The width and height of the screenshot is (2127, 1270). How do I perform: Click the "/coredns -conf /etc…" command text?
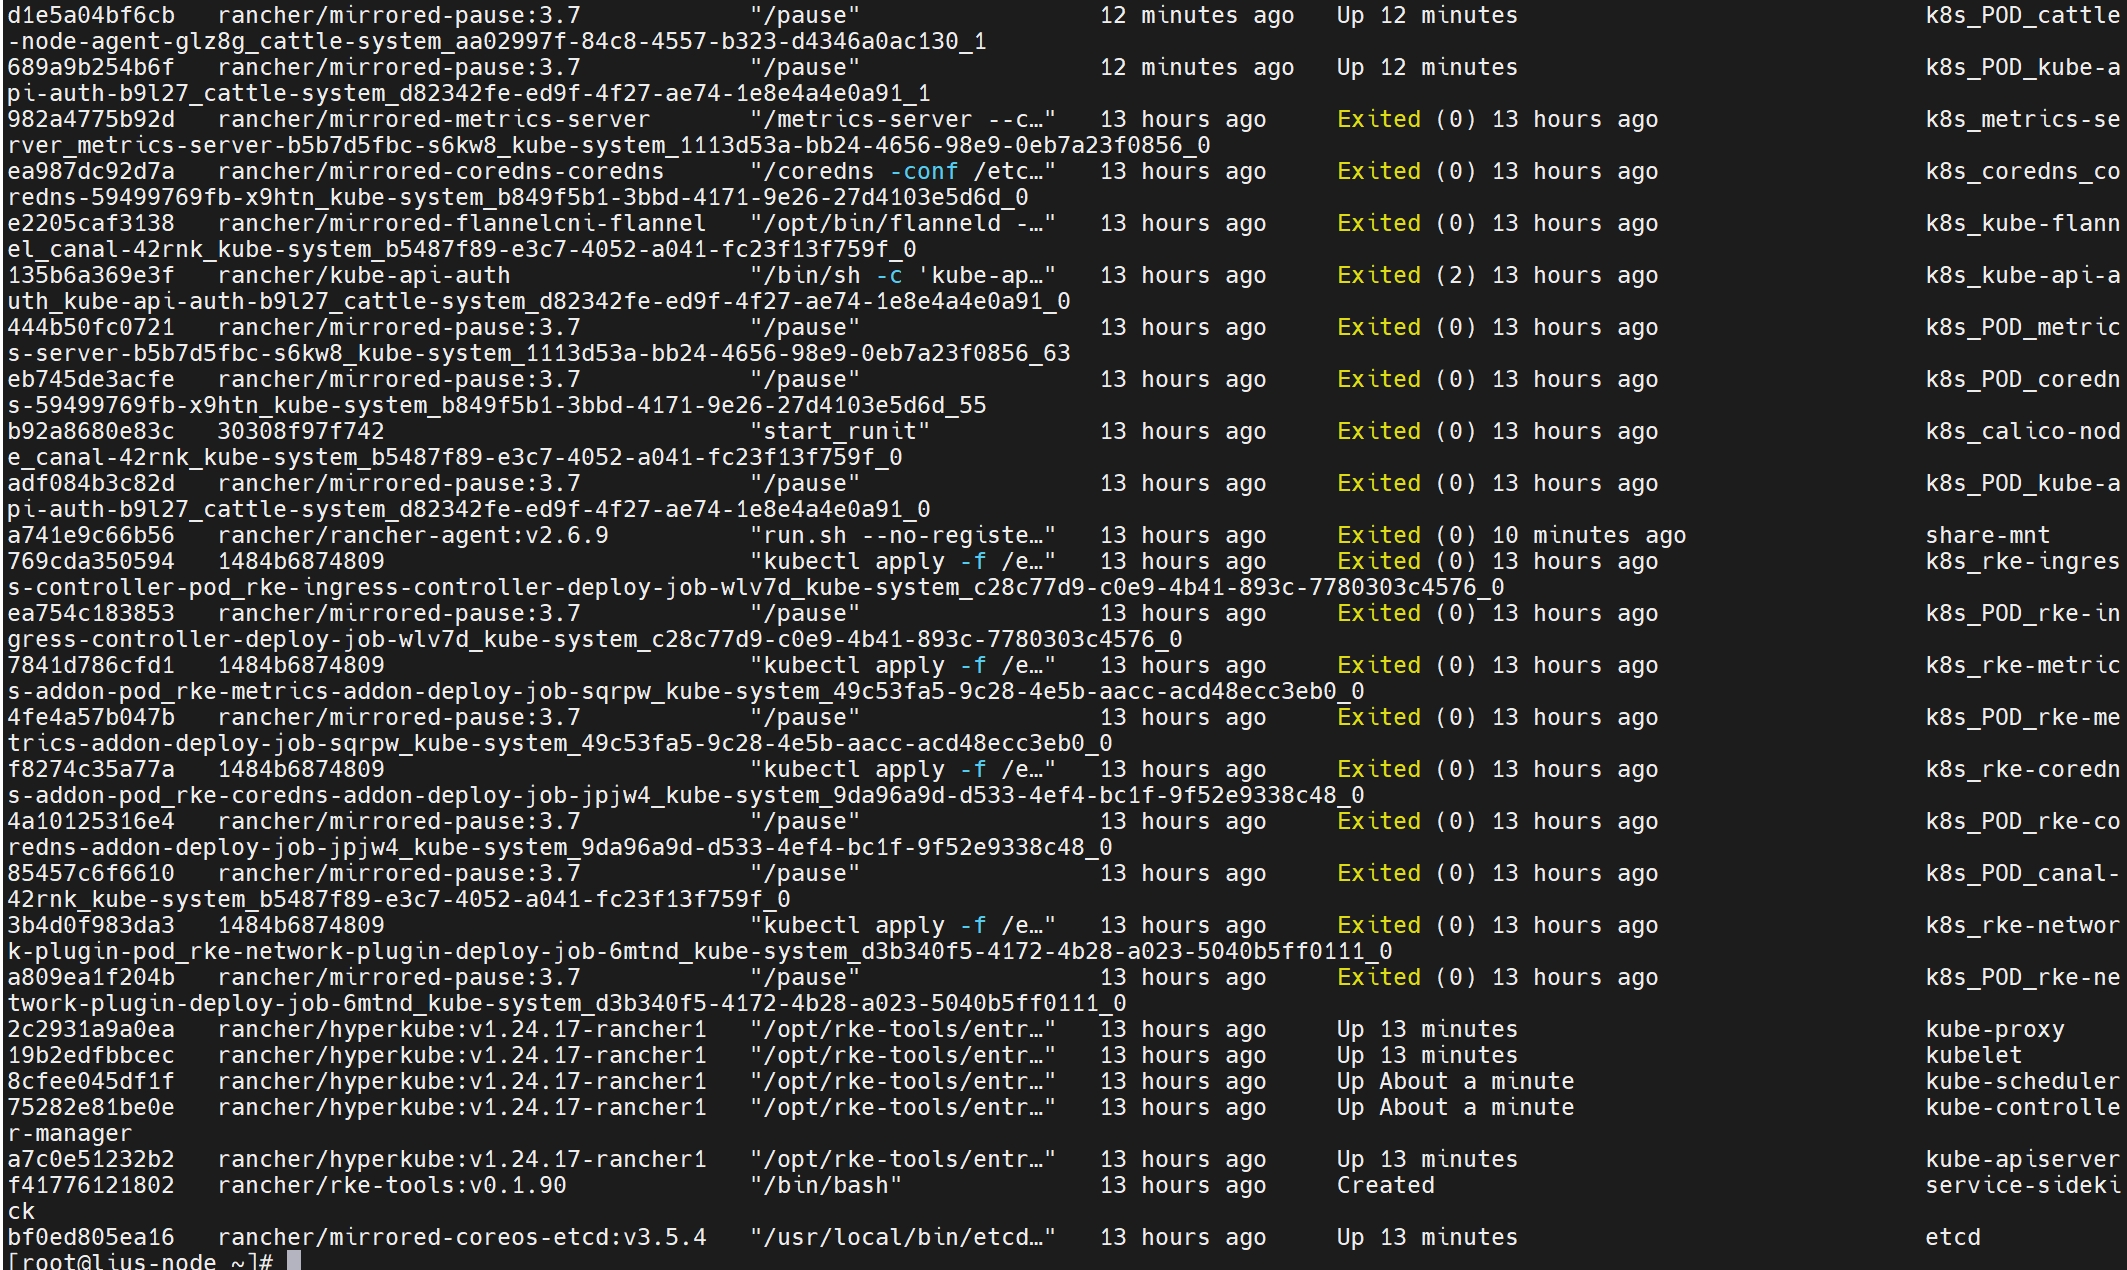click(903, 172)
